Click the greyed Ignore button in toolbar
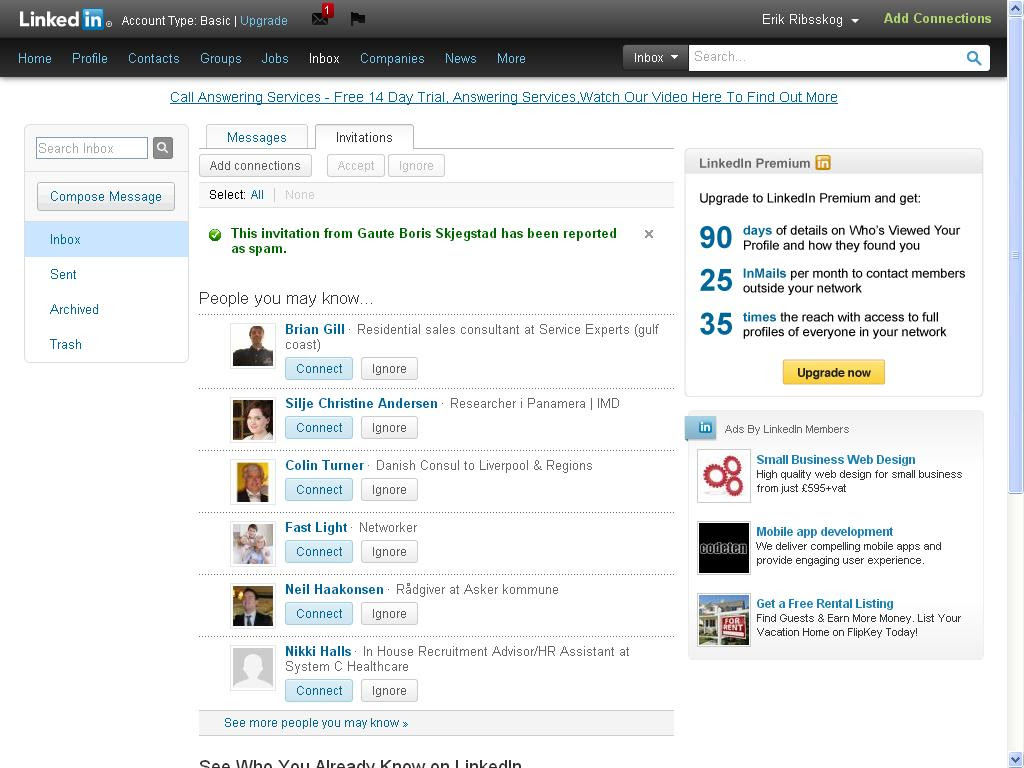 (416, 166)
